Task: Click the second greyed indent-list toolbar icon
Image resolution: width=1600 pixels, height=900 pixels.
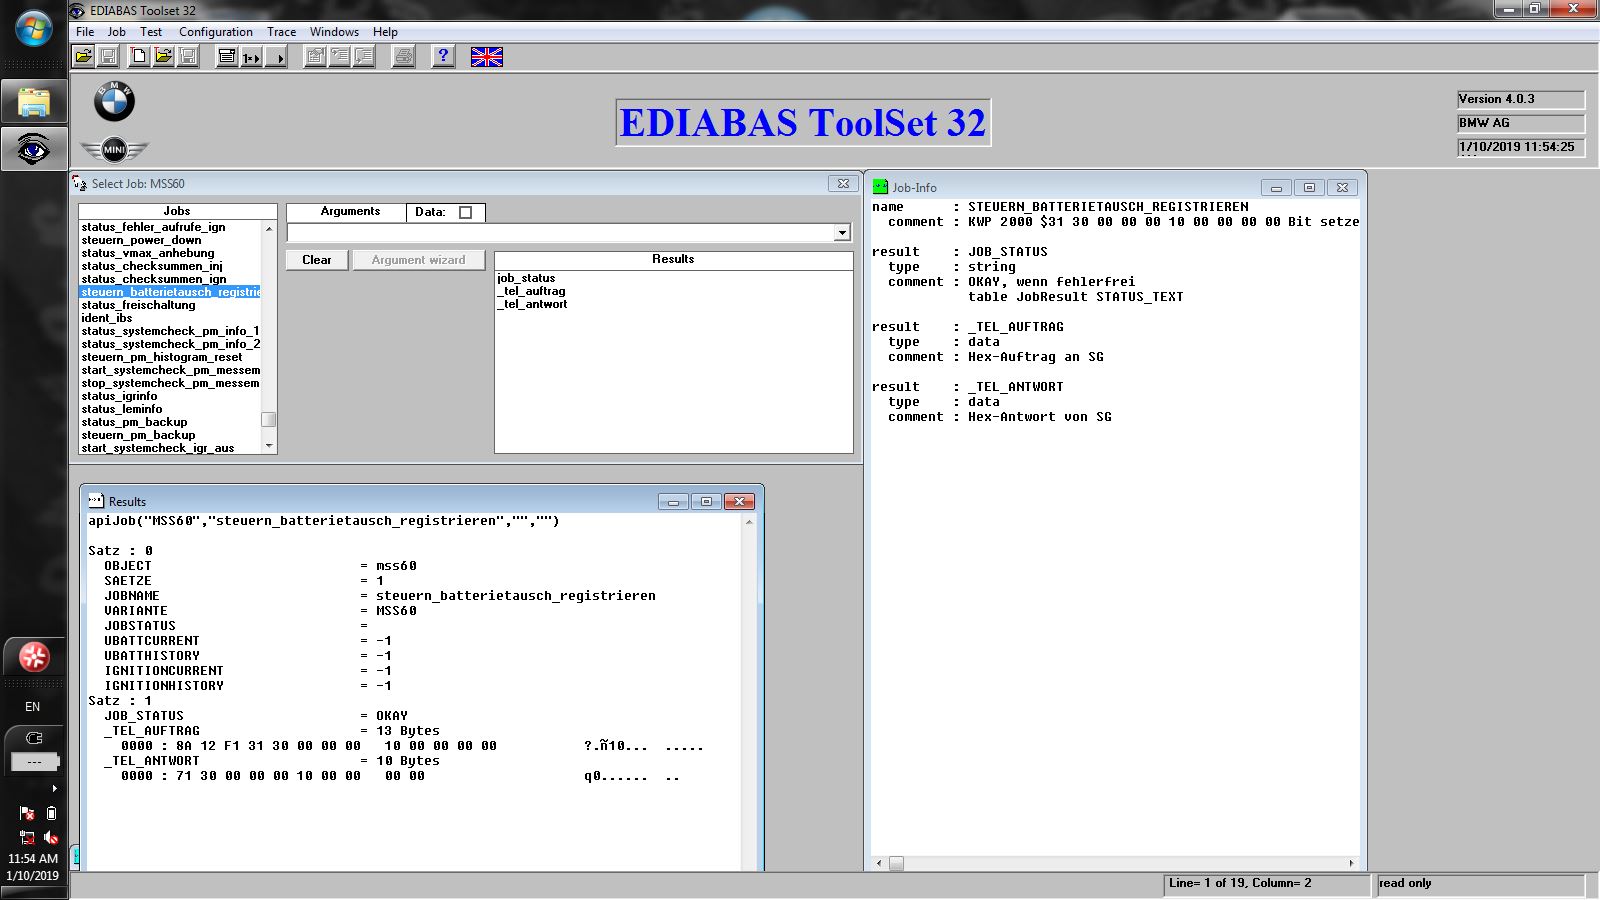Action: (x=339, y=57)
